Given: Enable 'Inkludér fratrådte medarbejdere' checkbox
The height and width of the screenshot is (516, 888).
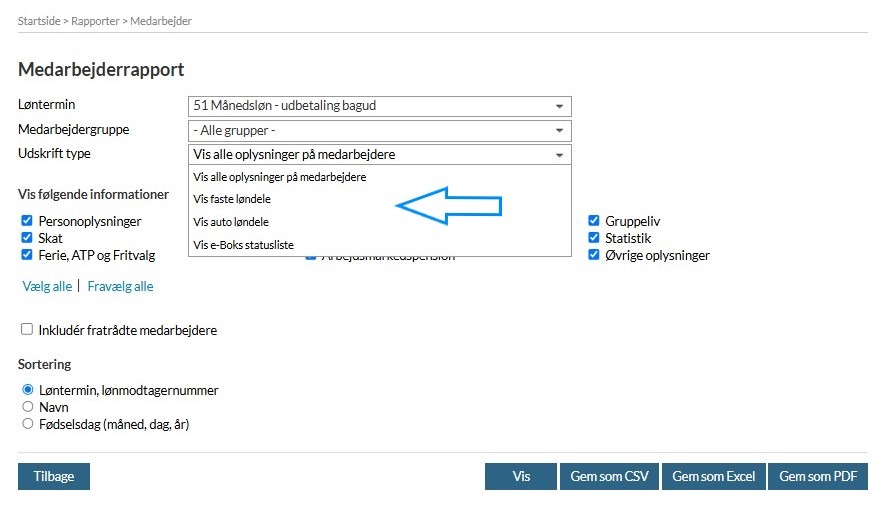Looking at the screenshot, I should point(28,329).
